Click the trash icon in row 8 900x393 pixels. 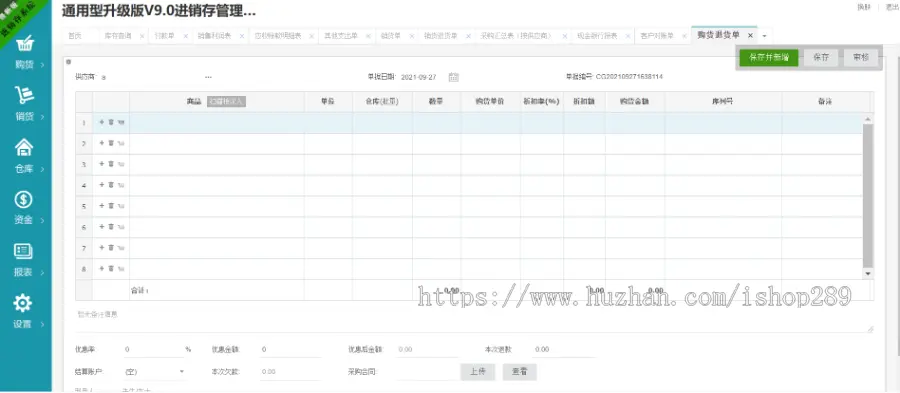pyautogui.click(x=111, y=269)
